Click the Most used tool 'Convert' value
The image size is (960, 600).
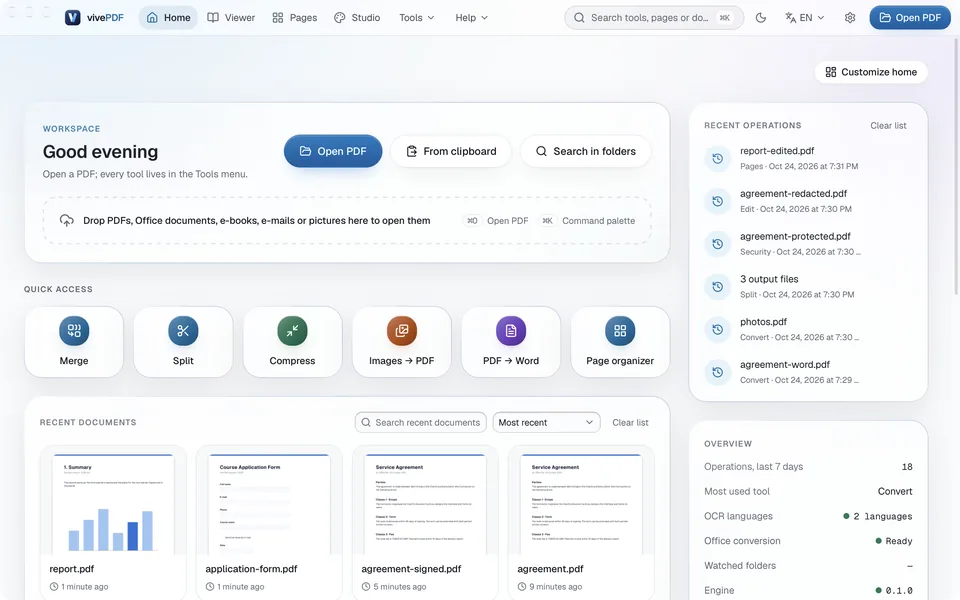pyautogui.click(x=894, y=492)
